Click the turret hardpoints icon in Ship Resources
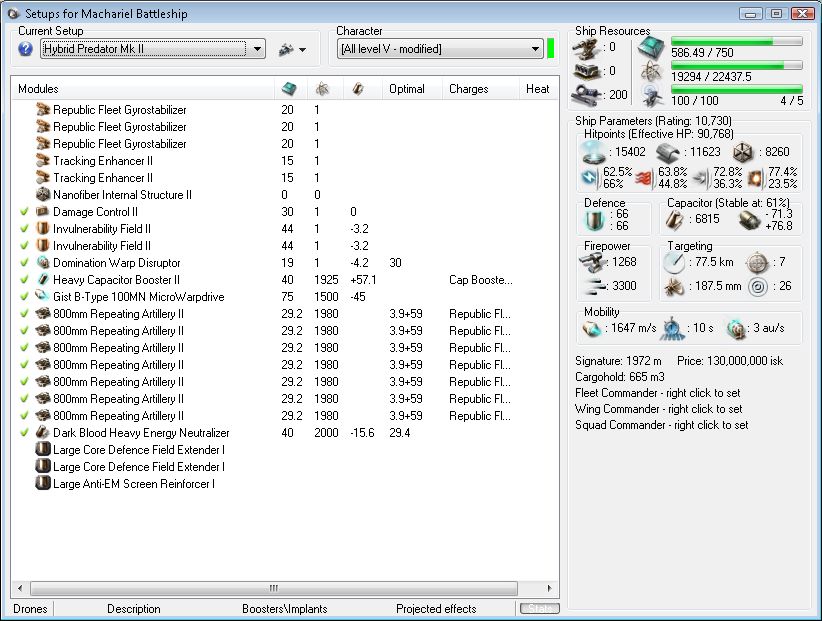The width and height of the screenshot is (822, 621). tap(587, 48)
